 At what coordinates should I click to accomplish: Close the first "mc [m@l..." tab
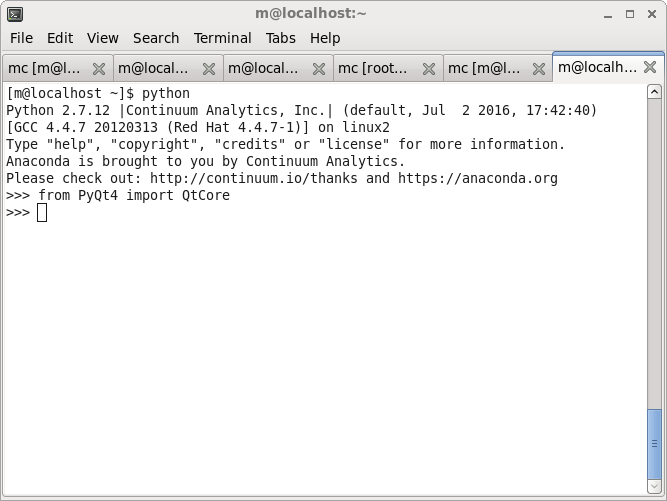[x=99, y=69]
